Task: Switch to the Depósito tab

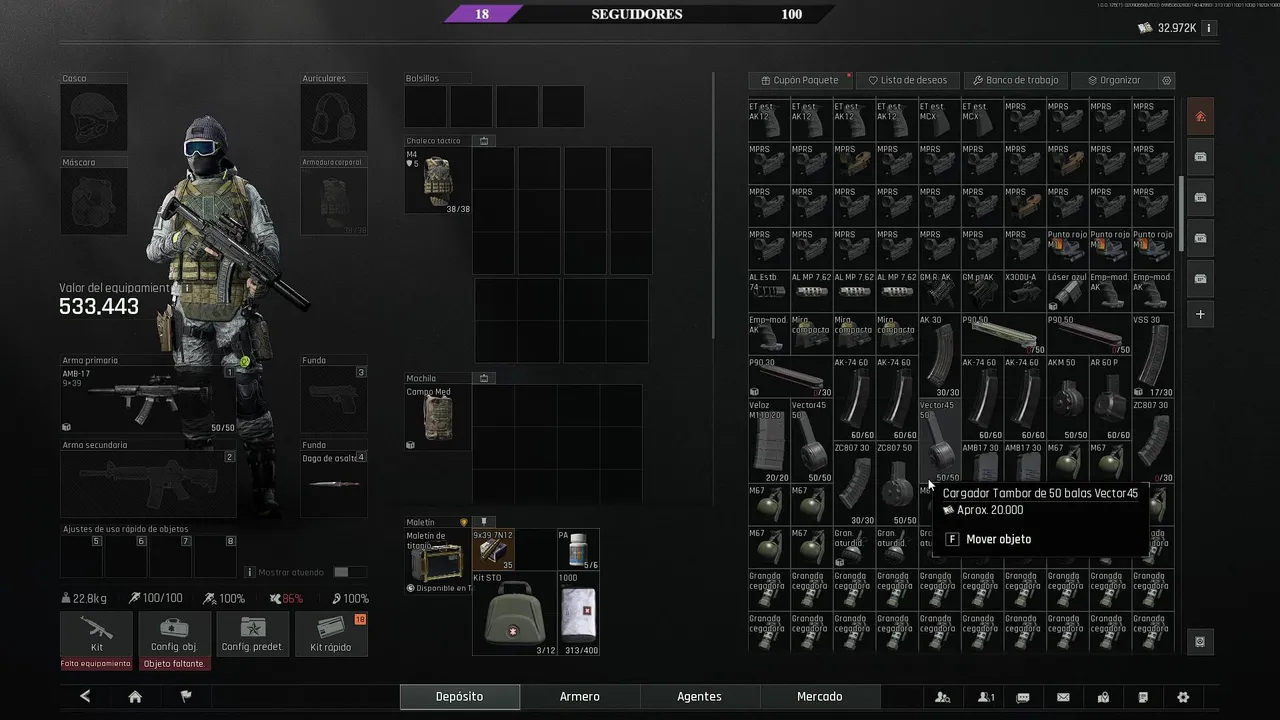Action: [x=460, y=697]
